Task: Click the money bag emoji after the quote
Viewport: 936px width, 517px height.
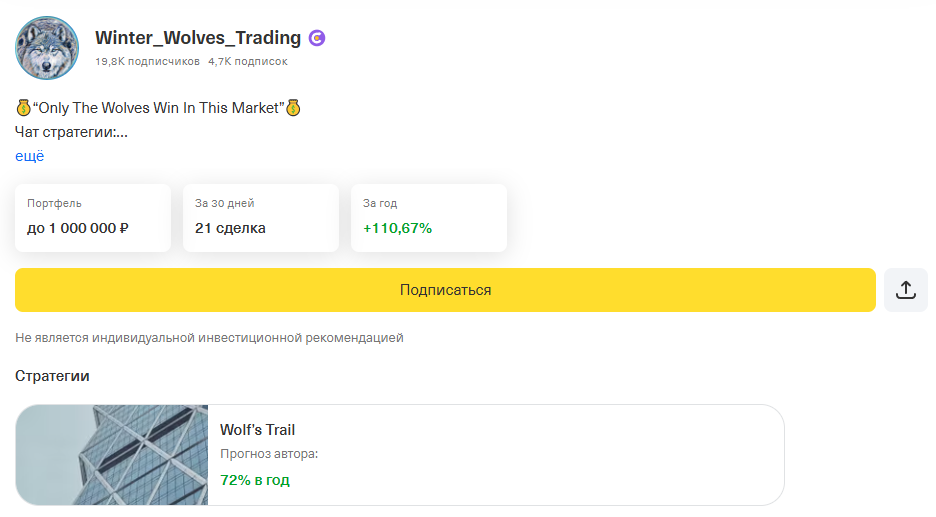Action: pos(293,107)
